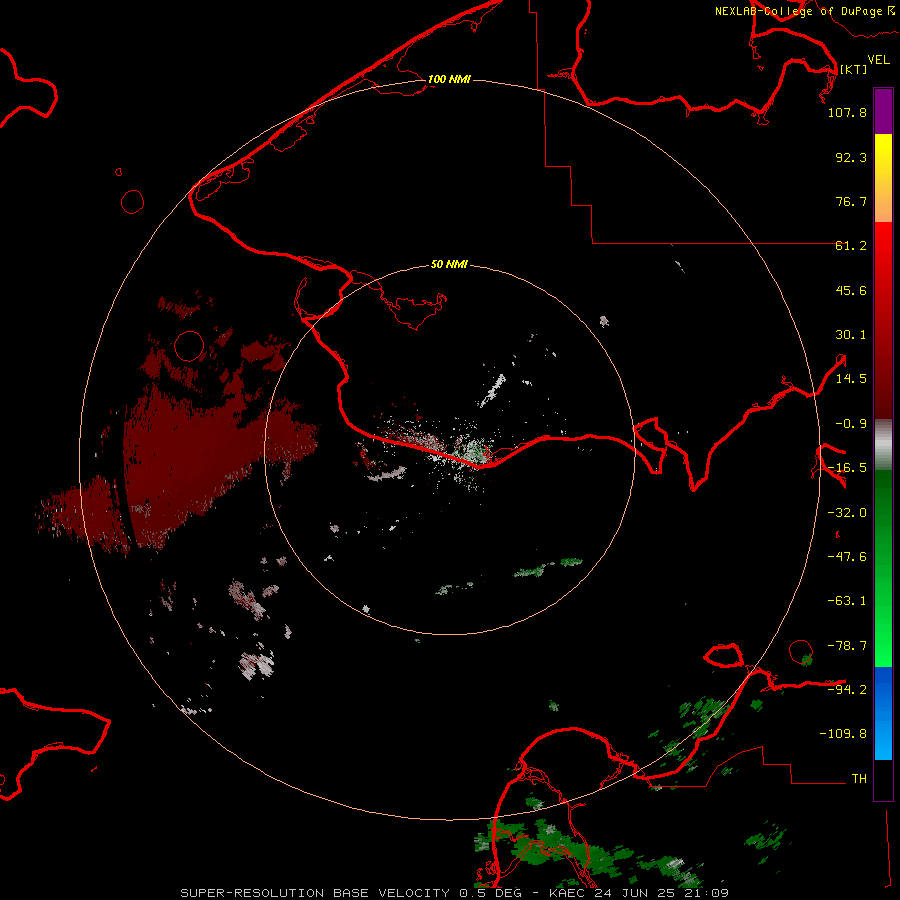Select the -47.6 scale value
The height and width of the screenshot is (900, 900).
tap(847, 557)
